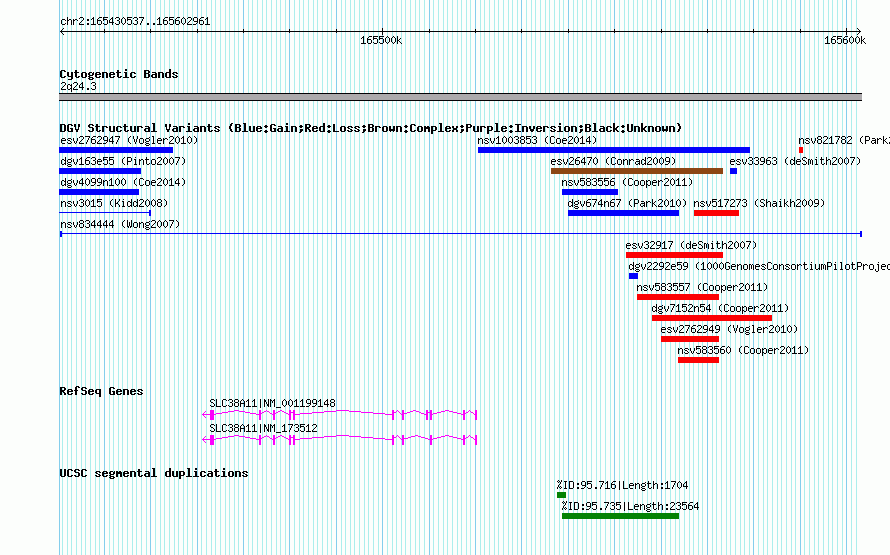Select the small blue dgv2292e59 variant bar
Image resolution: width=890 pixels, height=555 pixels.
[633, 276]
